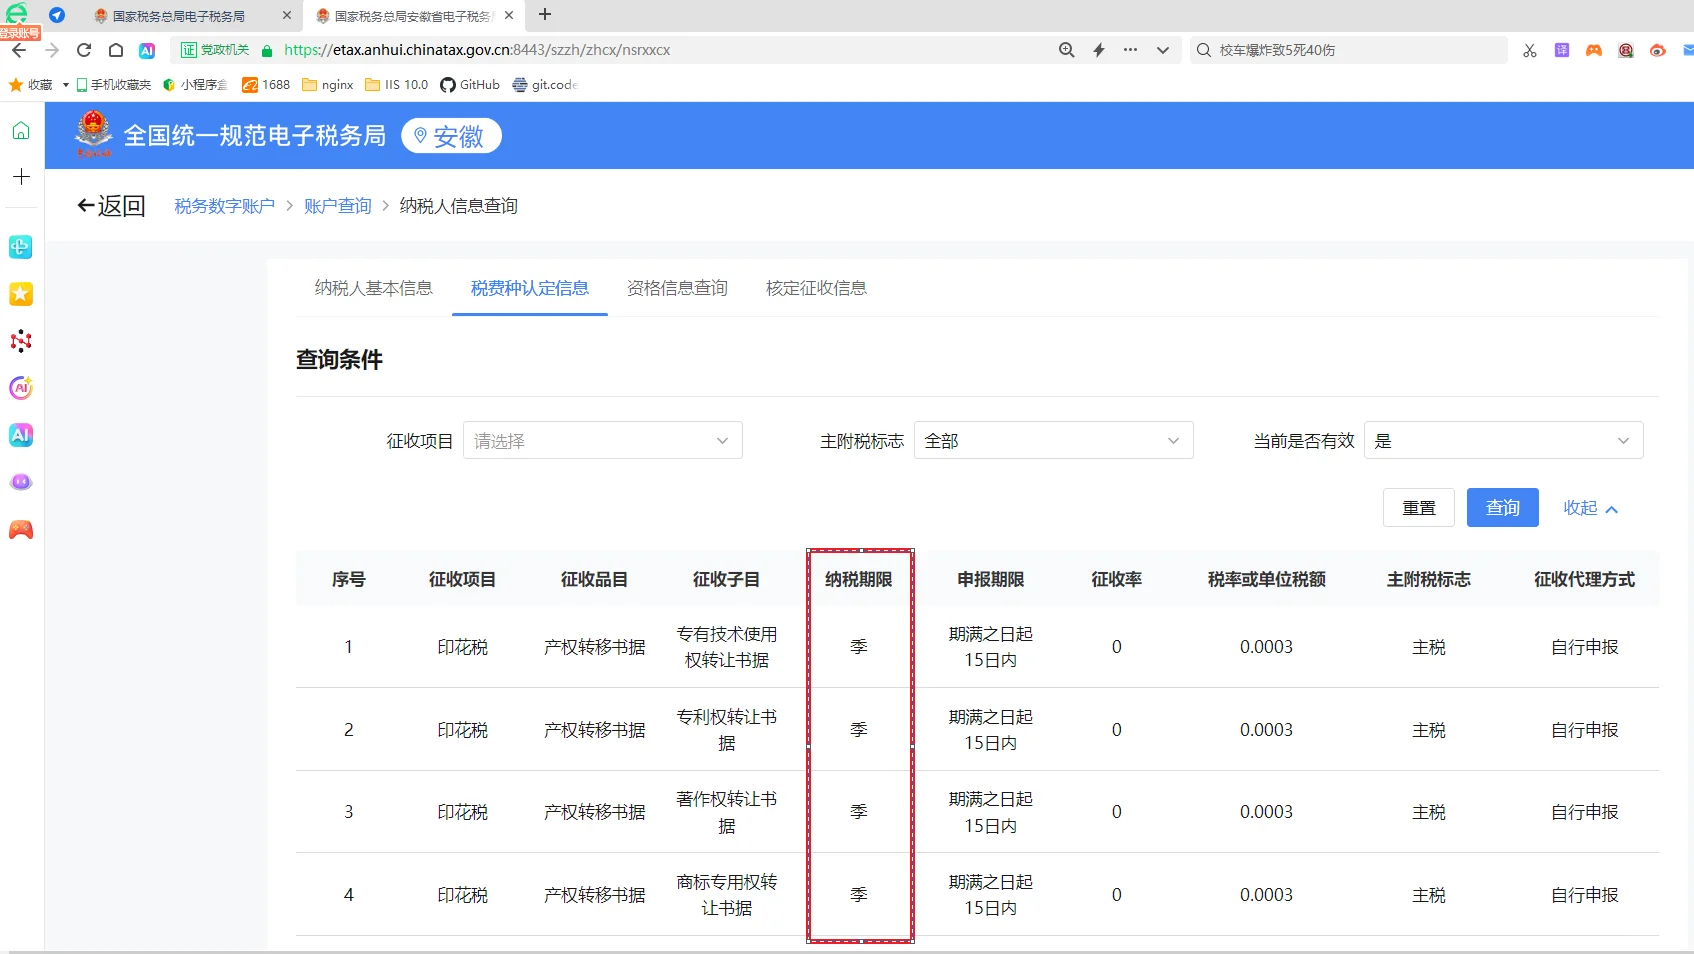Click the blue AI square sidebar icon

(21, 435)
